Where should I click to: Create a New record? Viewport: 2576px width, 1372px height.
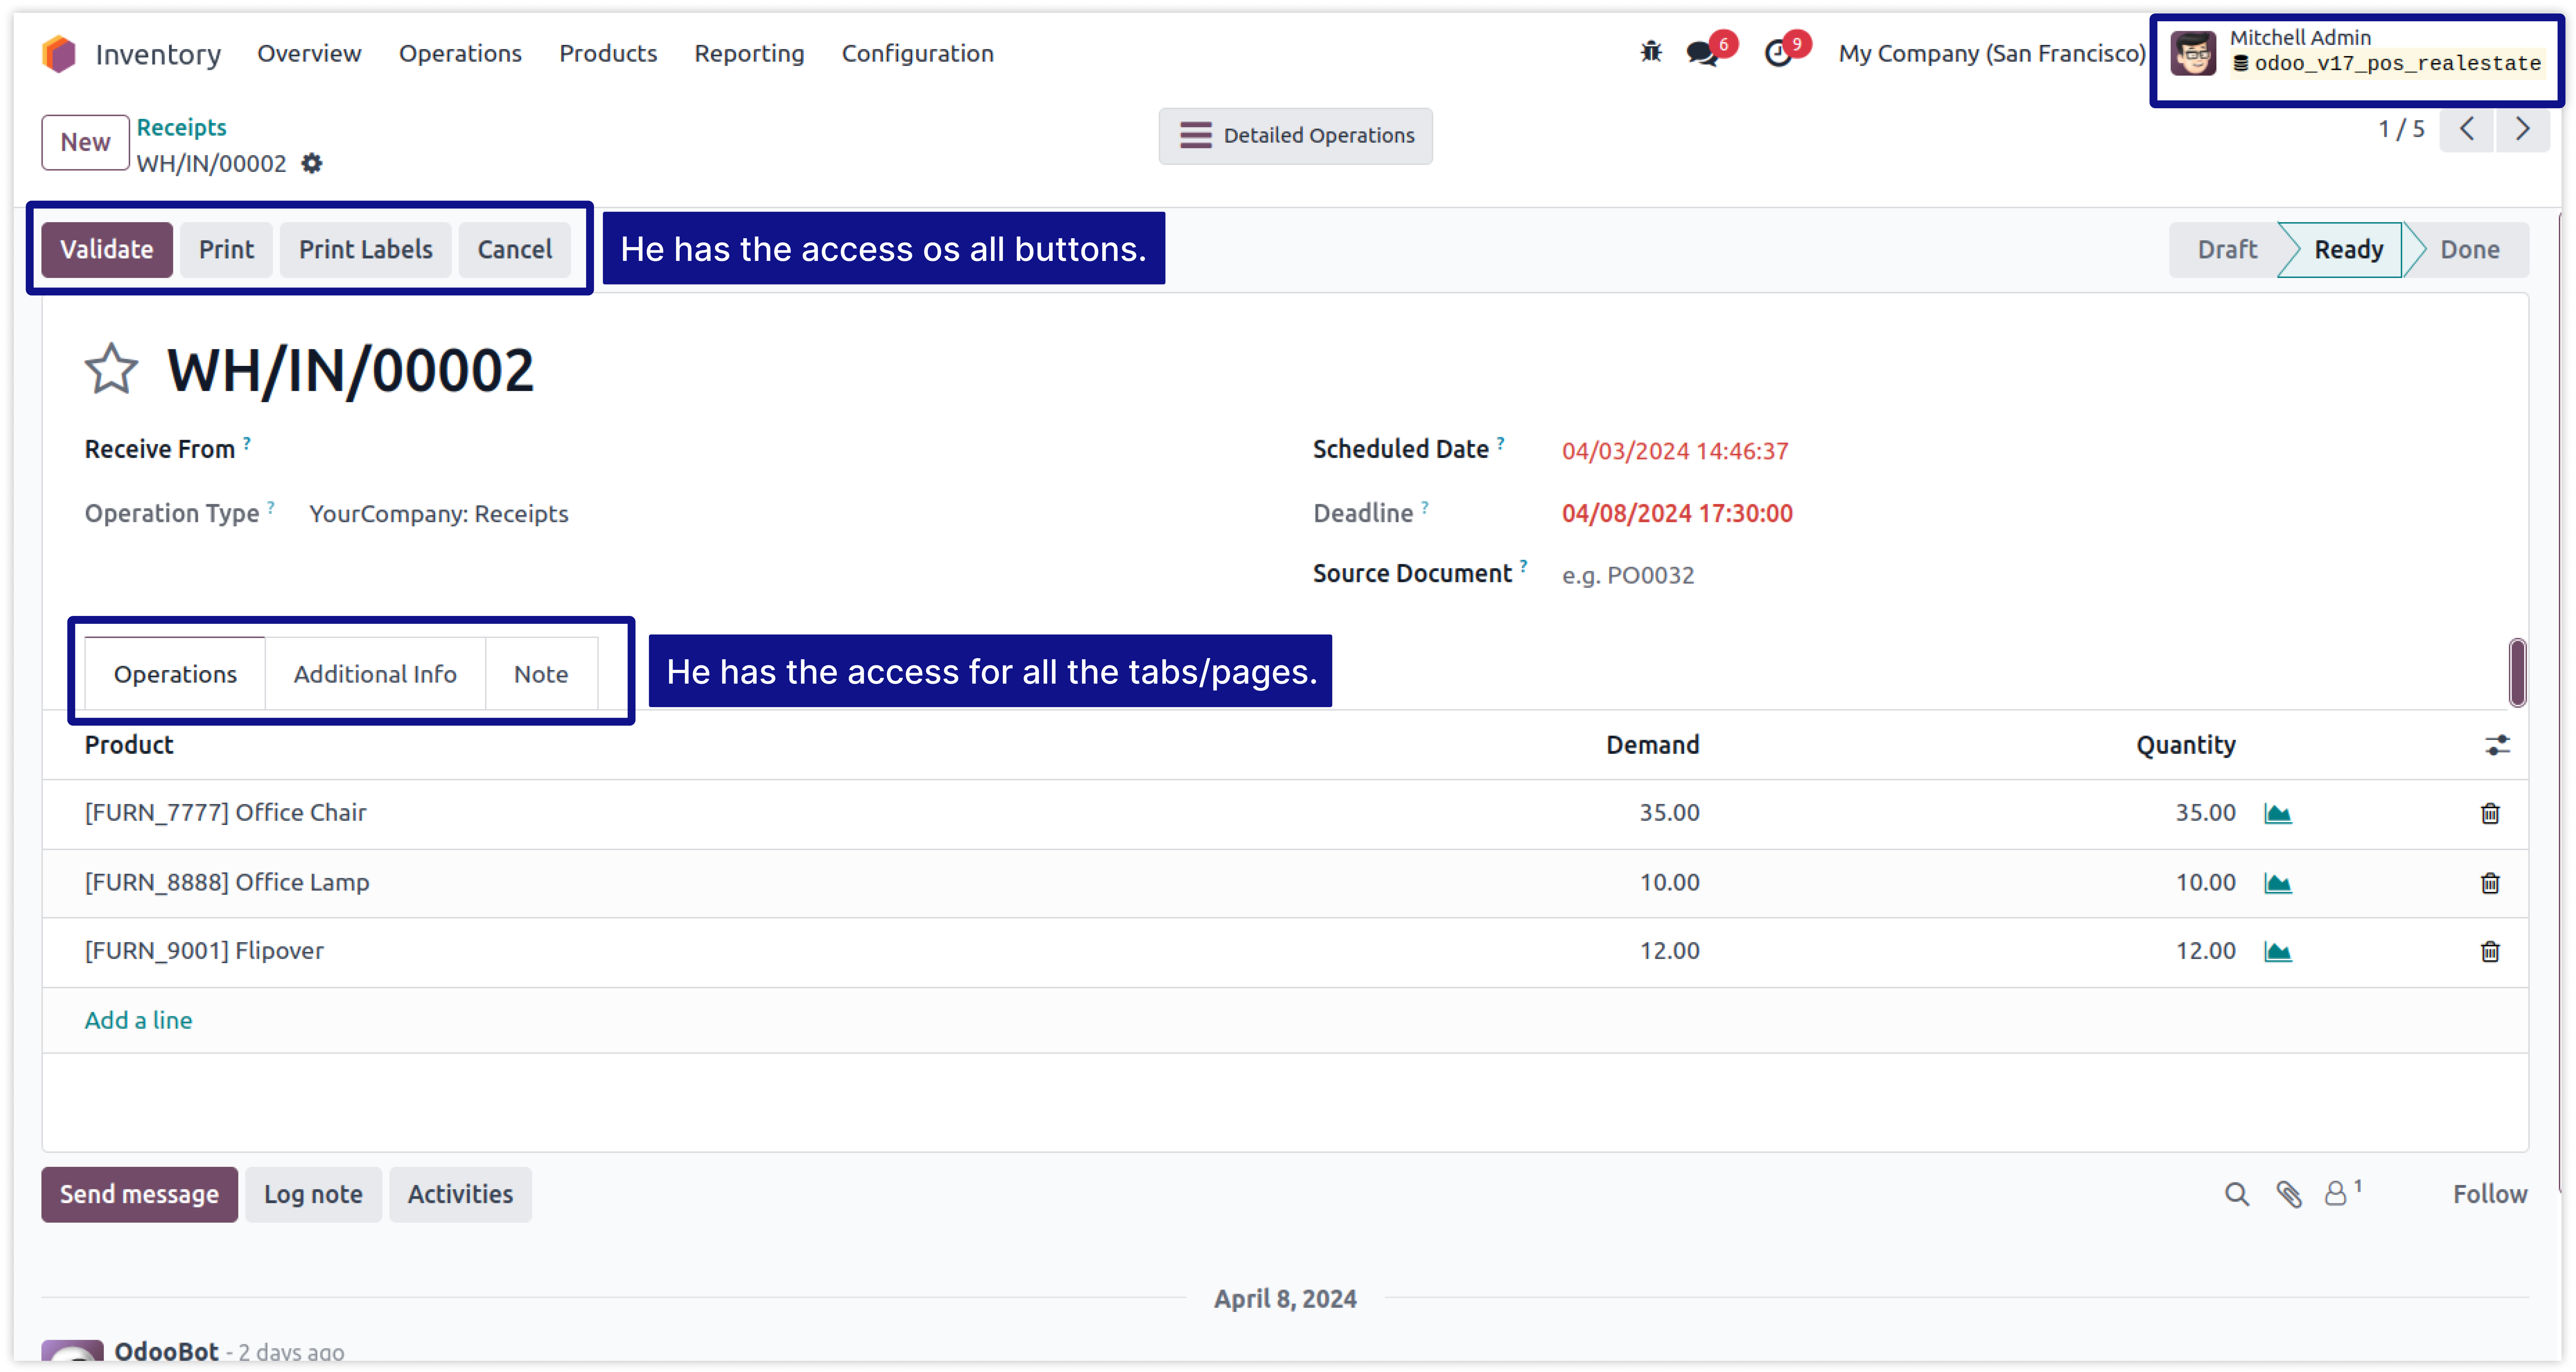tap(85, 142)
